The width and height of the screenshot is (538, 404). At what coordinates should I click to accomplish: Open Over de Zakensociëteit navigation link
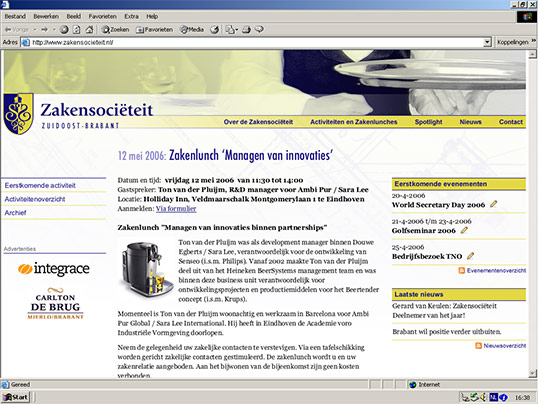[x=258, y=122]
